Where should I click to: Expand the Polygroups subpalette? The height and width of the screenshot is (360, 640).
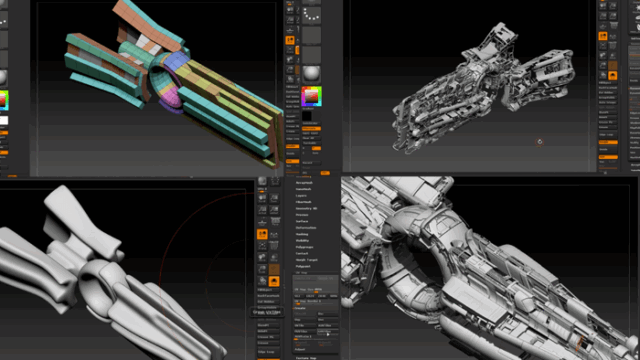(304, 247)
